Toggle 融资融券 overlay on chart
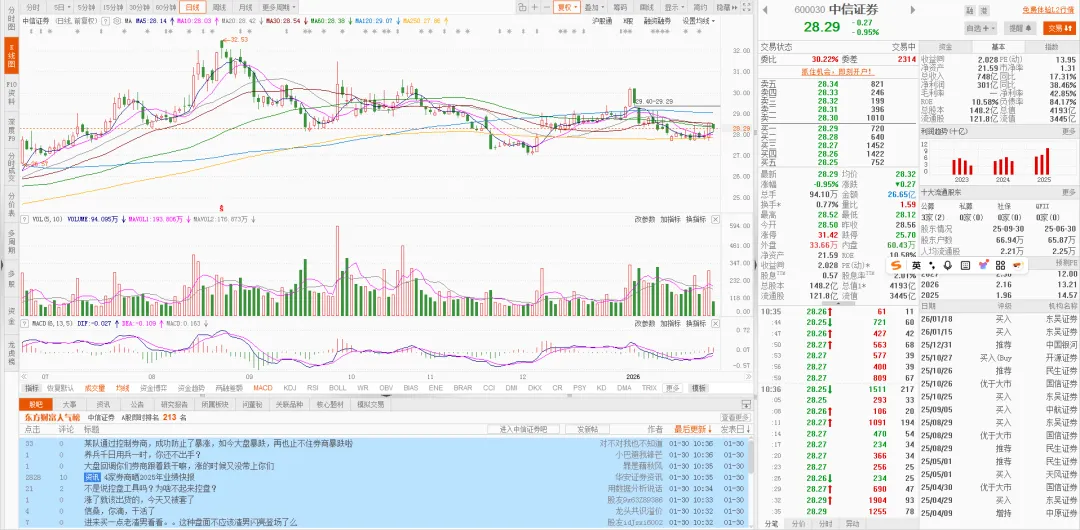 [x=657, y=21]
